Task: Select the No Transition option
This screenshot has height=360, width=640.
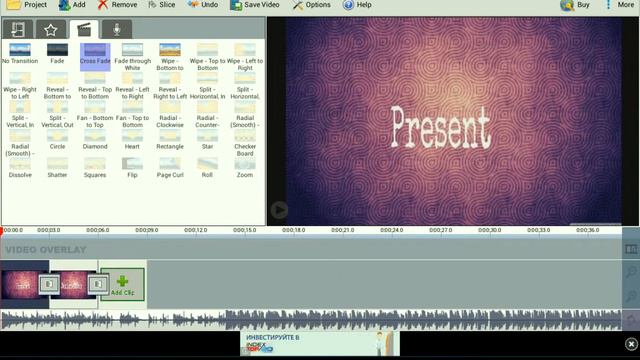Action: tap(20, 54)
